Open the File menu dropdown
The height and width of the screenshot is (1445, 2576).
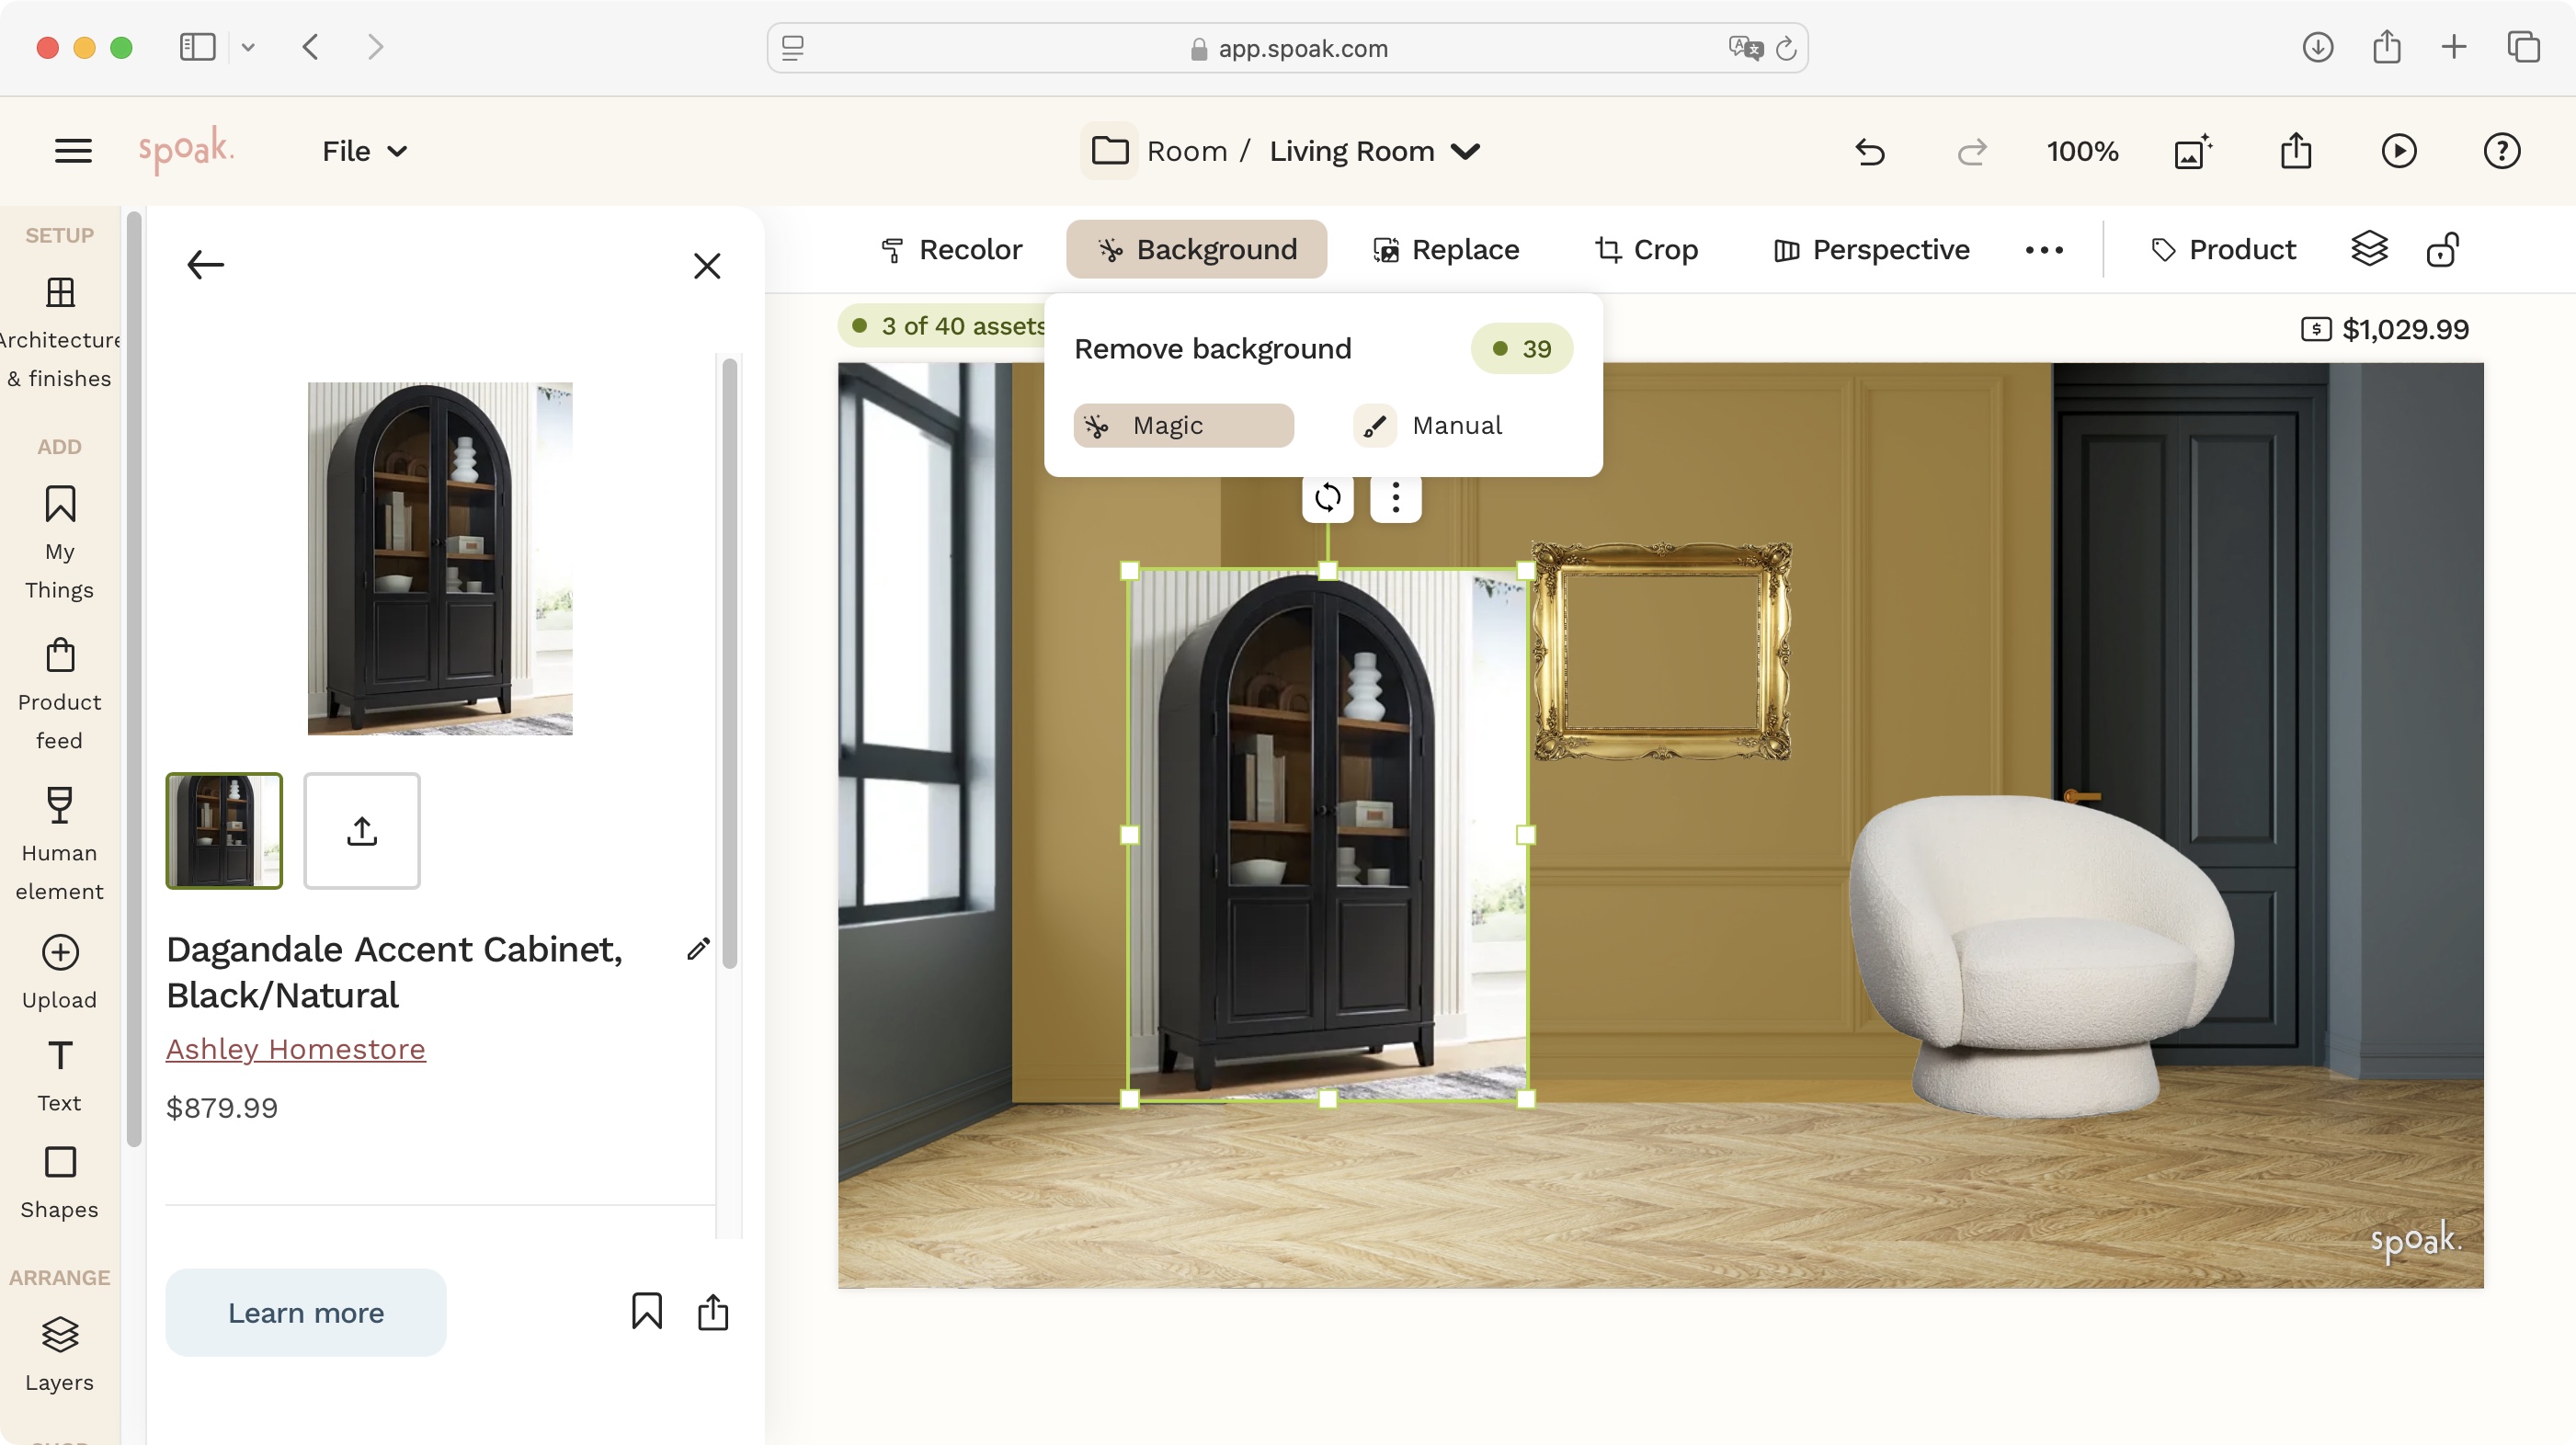click(363, 151)
